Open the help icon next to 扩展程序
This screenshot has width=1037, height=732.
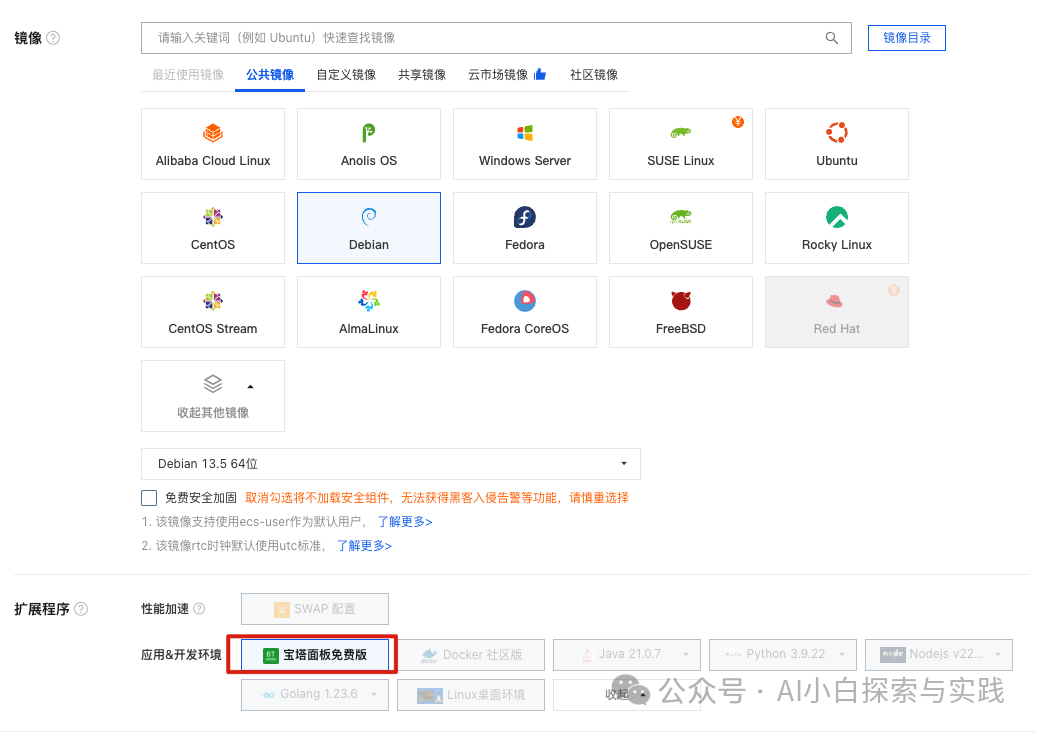[x=81, y=608]
